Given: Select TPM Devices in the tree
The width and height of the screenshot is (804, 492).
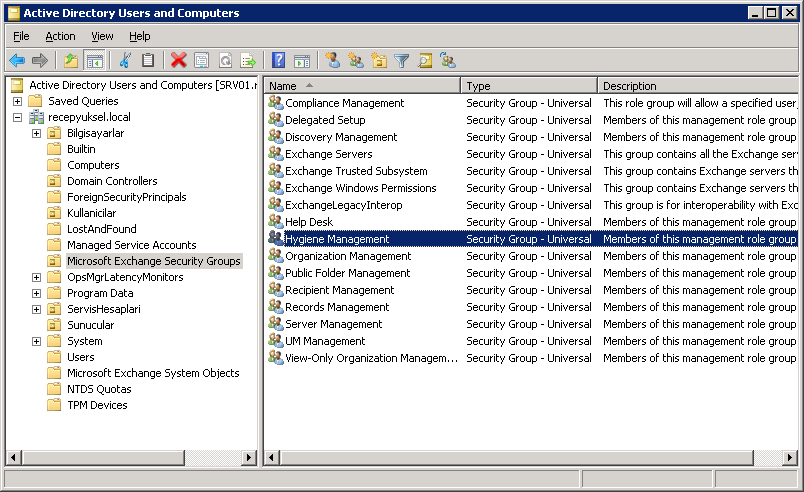Looking at the screenshot, I should (x=97, y=405).
